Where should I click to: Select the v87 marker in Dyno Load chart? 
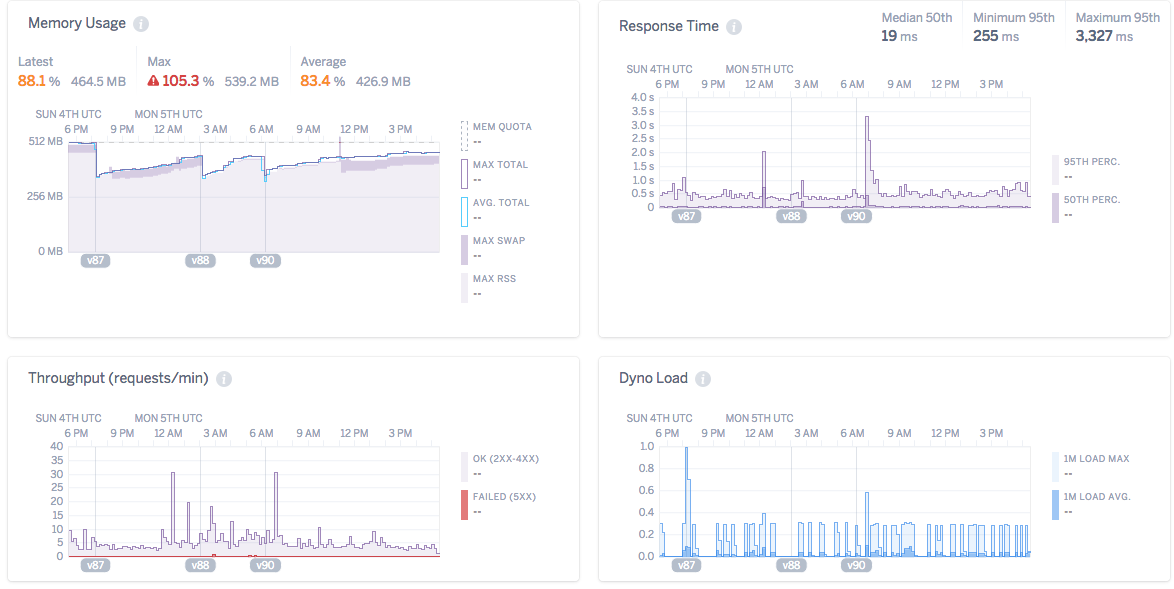tap(686, 565)
